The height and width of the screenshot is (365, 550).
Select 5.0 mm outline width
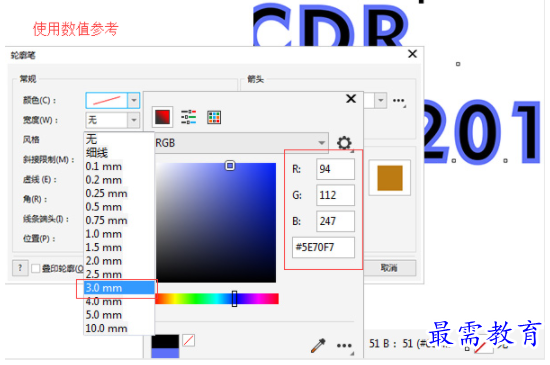(119, 315)
